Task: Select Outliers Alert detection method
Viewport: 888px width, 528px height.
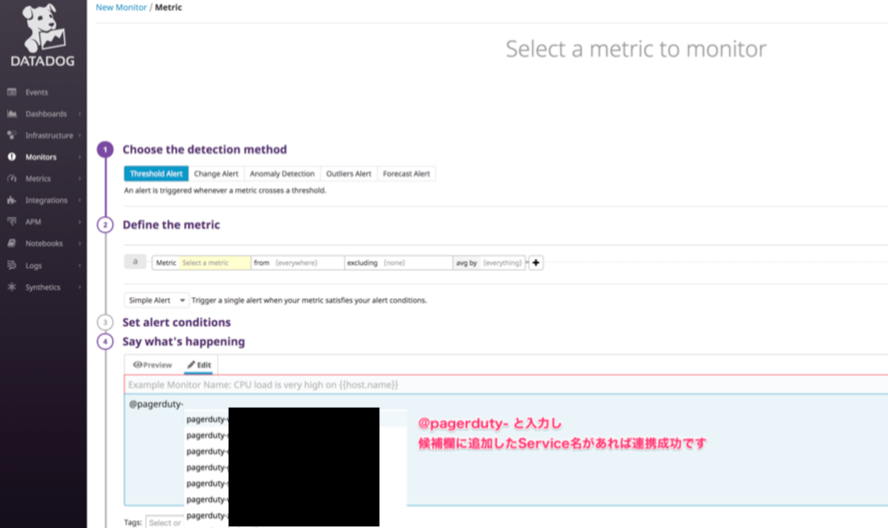Action: tap(348, 173)
